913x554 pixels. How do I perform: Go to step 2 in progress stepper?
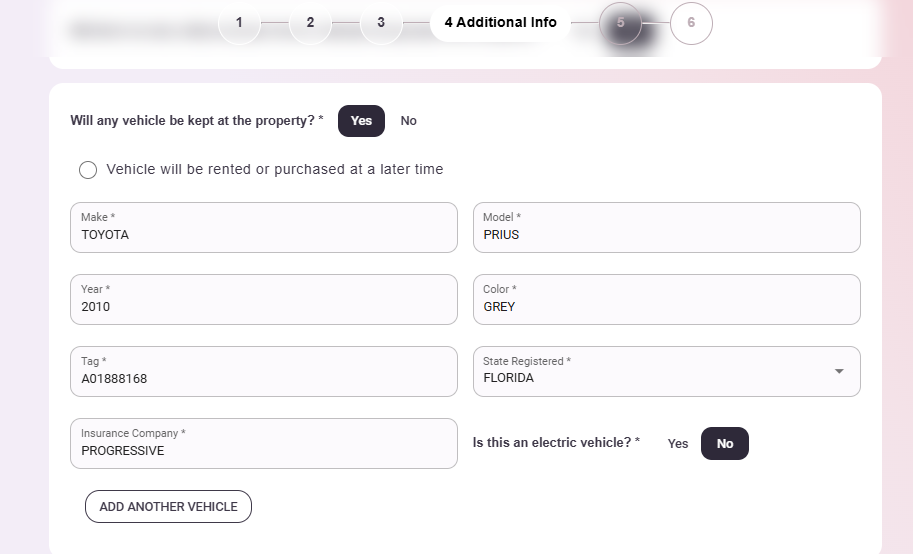coord(310,23)
